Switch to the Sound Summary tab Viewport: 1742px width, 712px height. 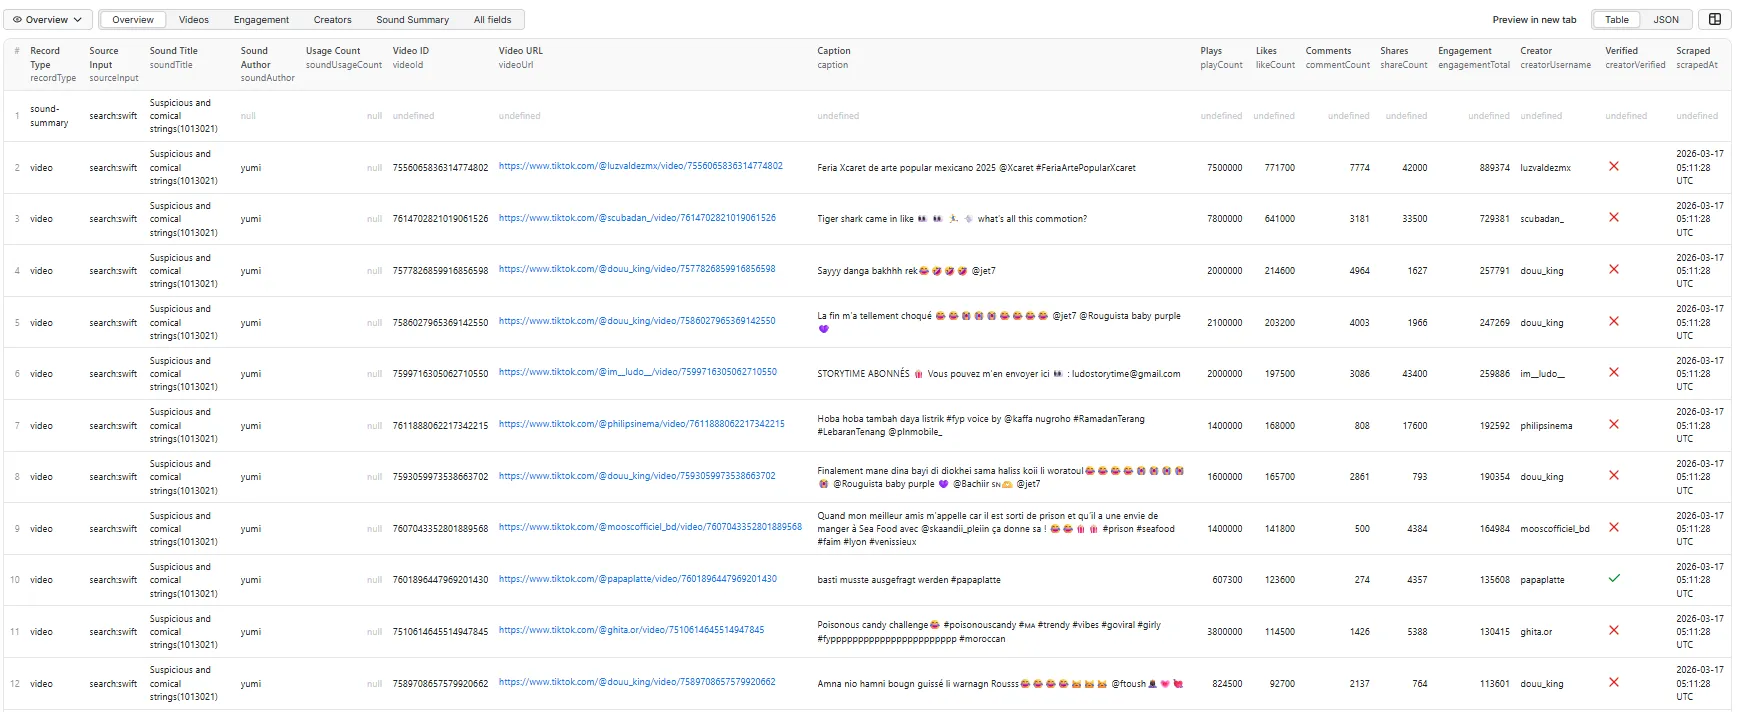pyautogui.click(x=412, y=20)
